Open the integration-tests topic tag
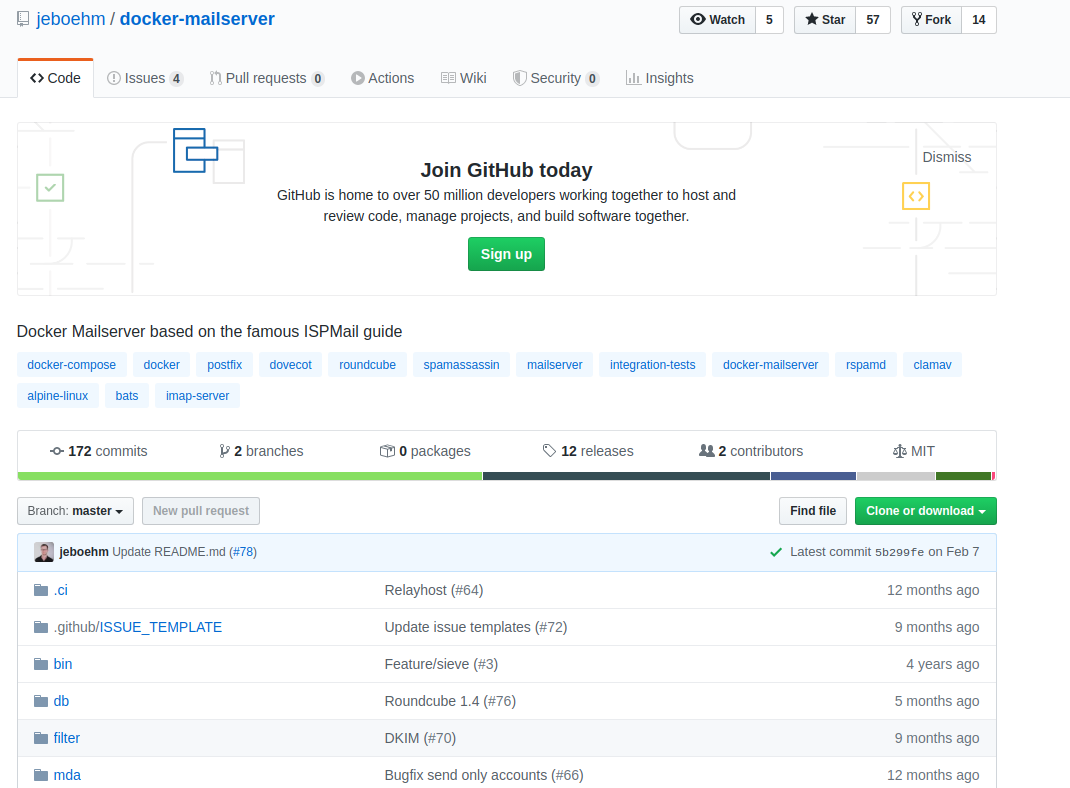Viewport: 1070px width, 788px height. click(652, 365)
